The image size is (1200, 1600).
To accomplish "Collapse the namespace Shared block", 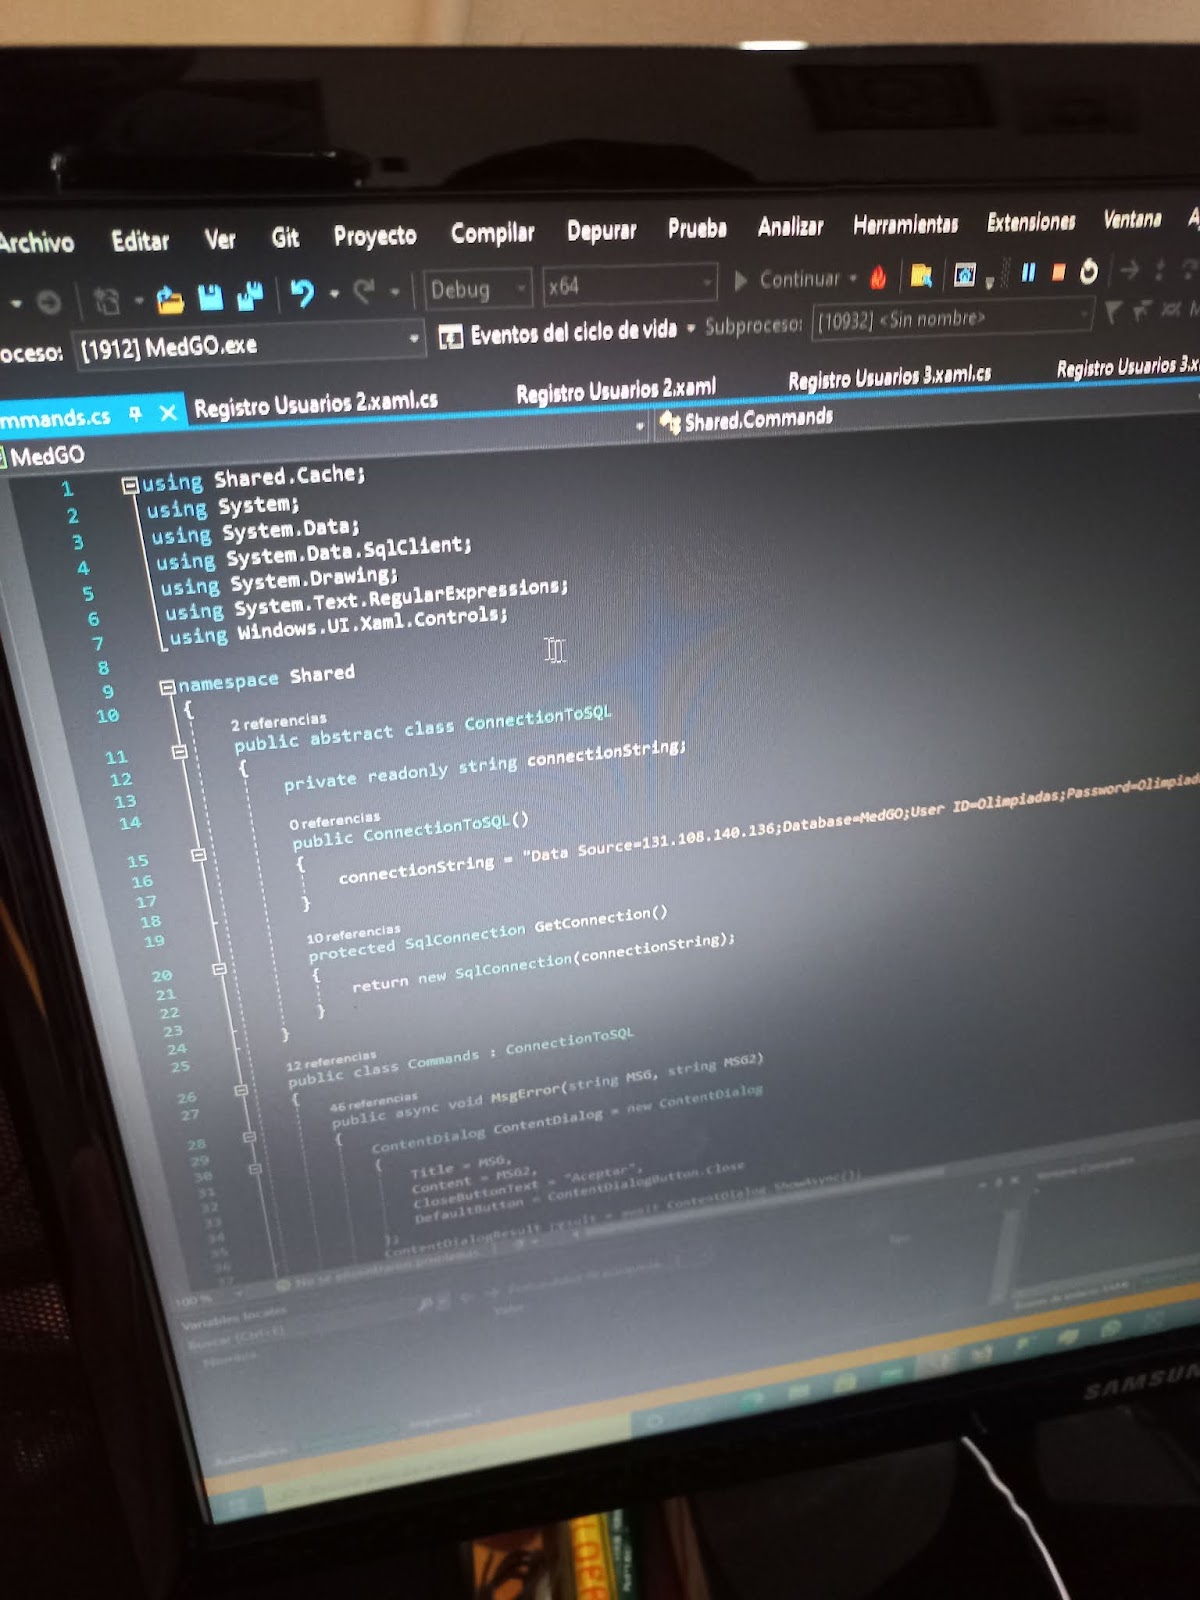I will [168, 687].
